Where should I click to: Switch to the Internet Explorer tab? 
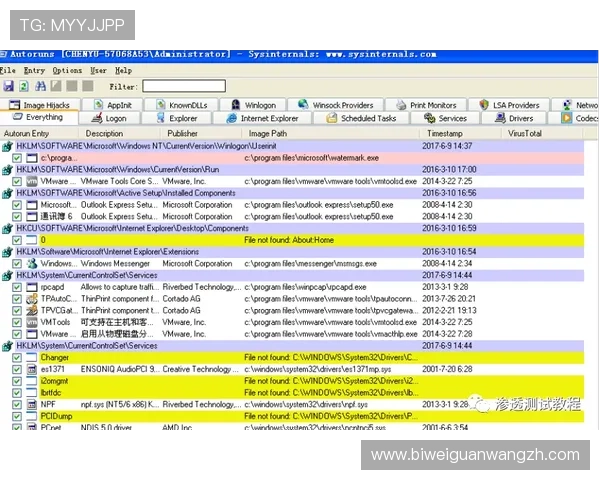click(262, 118)
